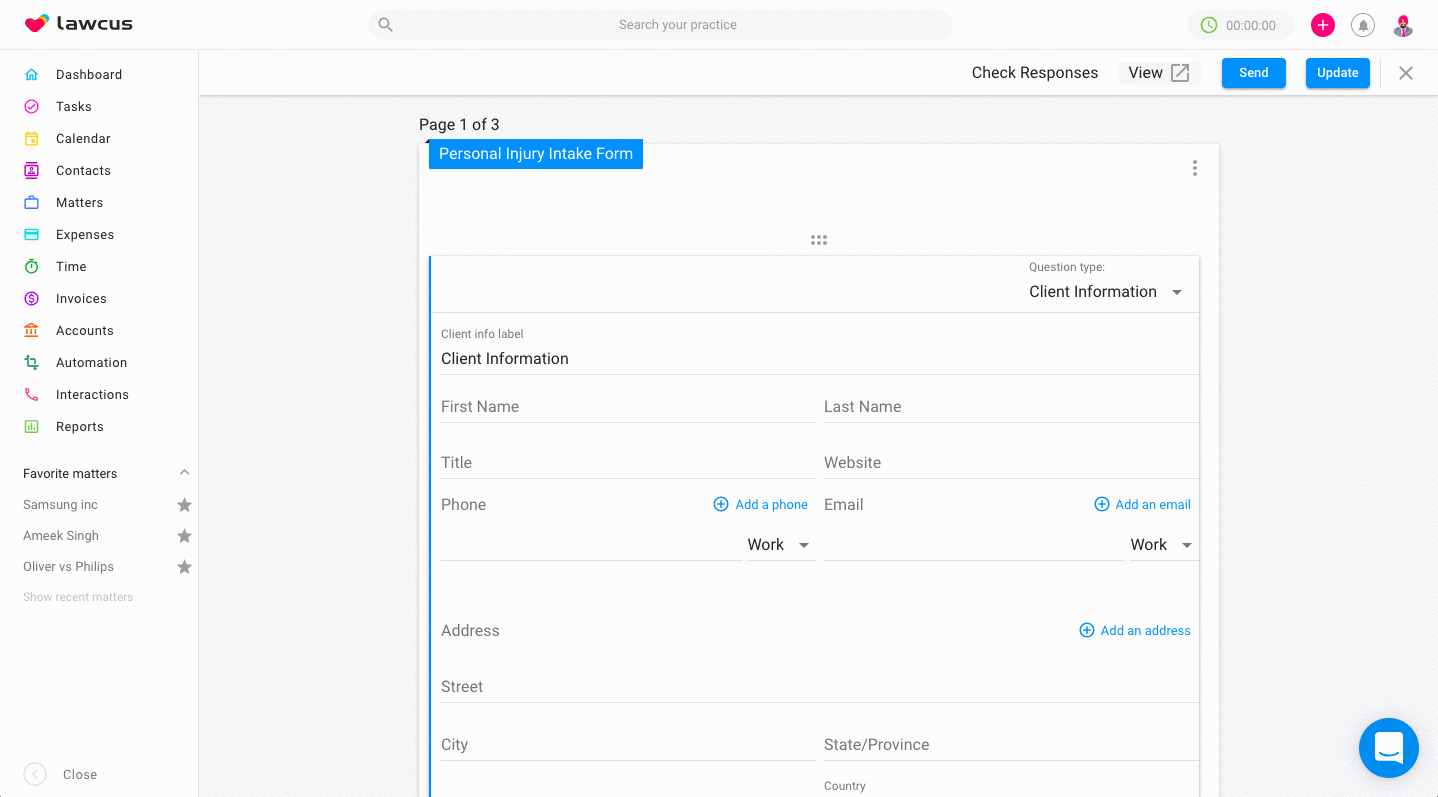Edit the Client info label field

820,359
